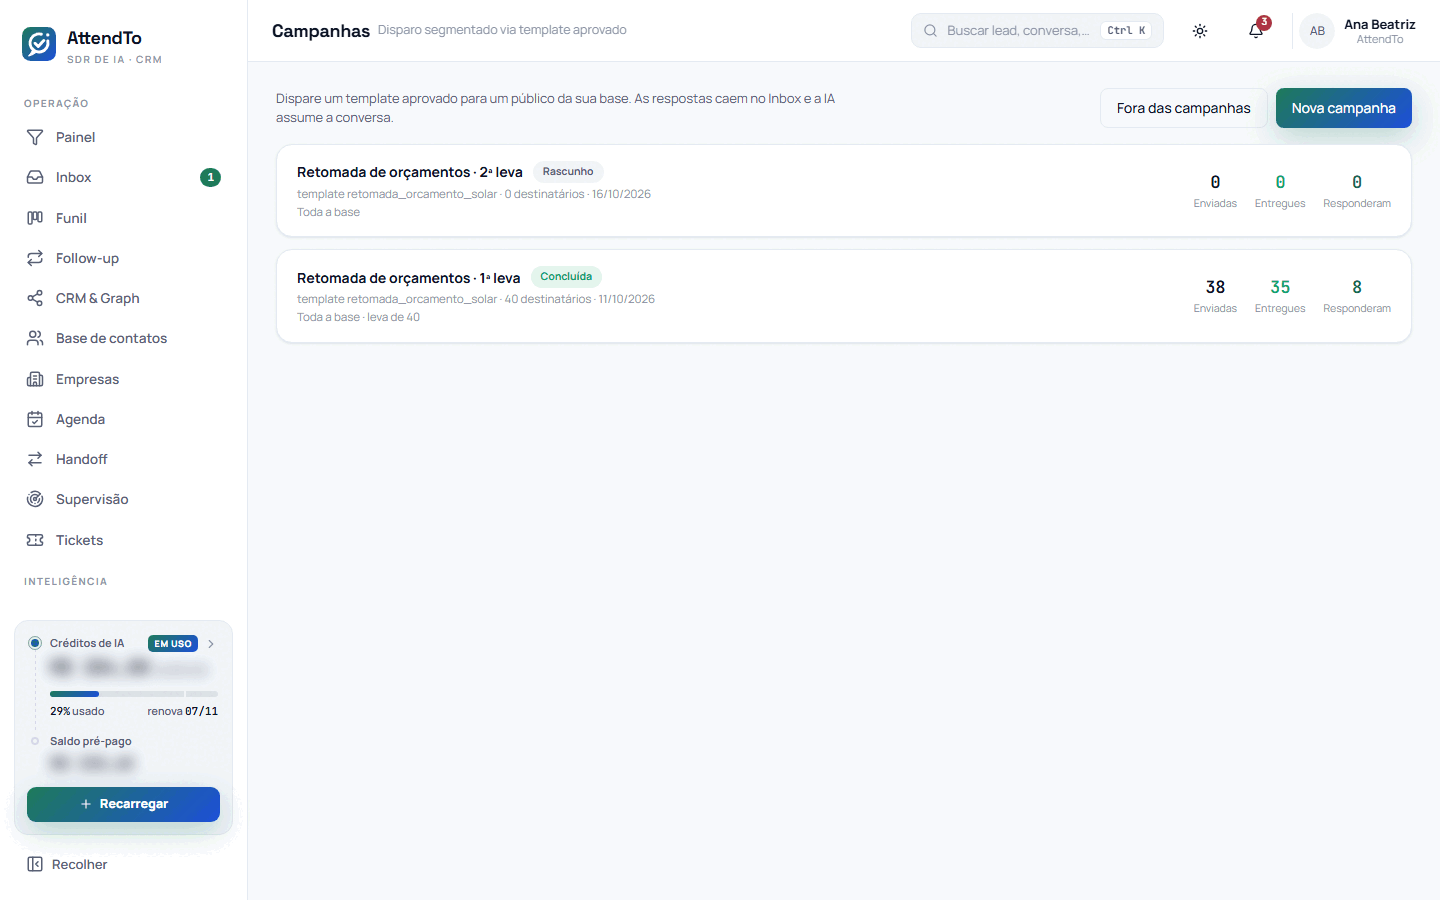Collapse sidebar with Recolher link

(124, 864)
